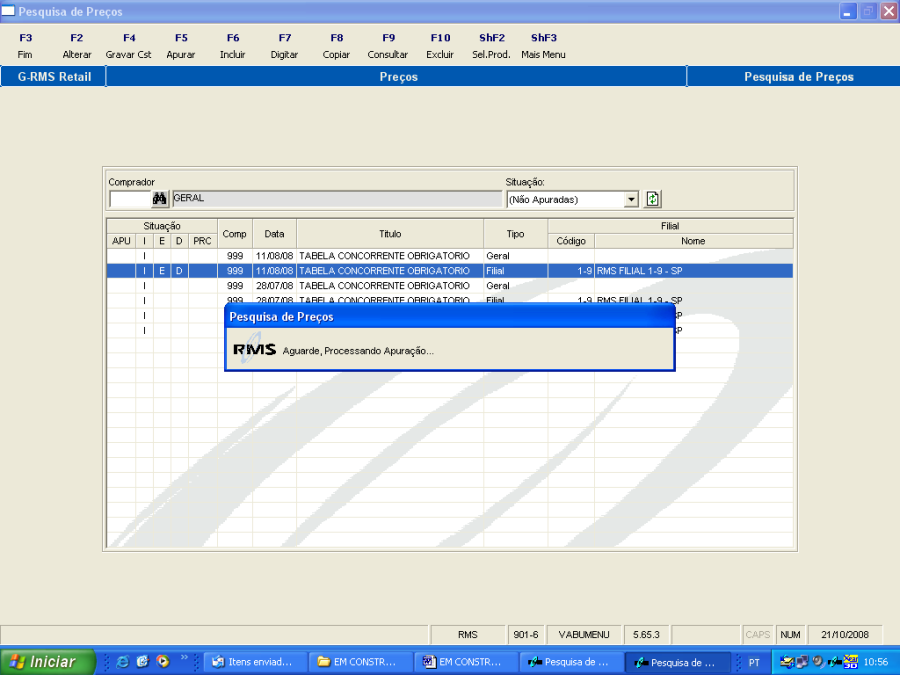Click the 10:56 clock in the system tray

(875, 662)
